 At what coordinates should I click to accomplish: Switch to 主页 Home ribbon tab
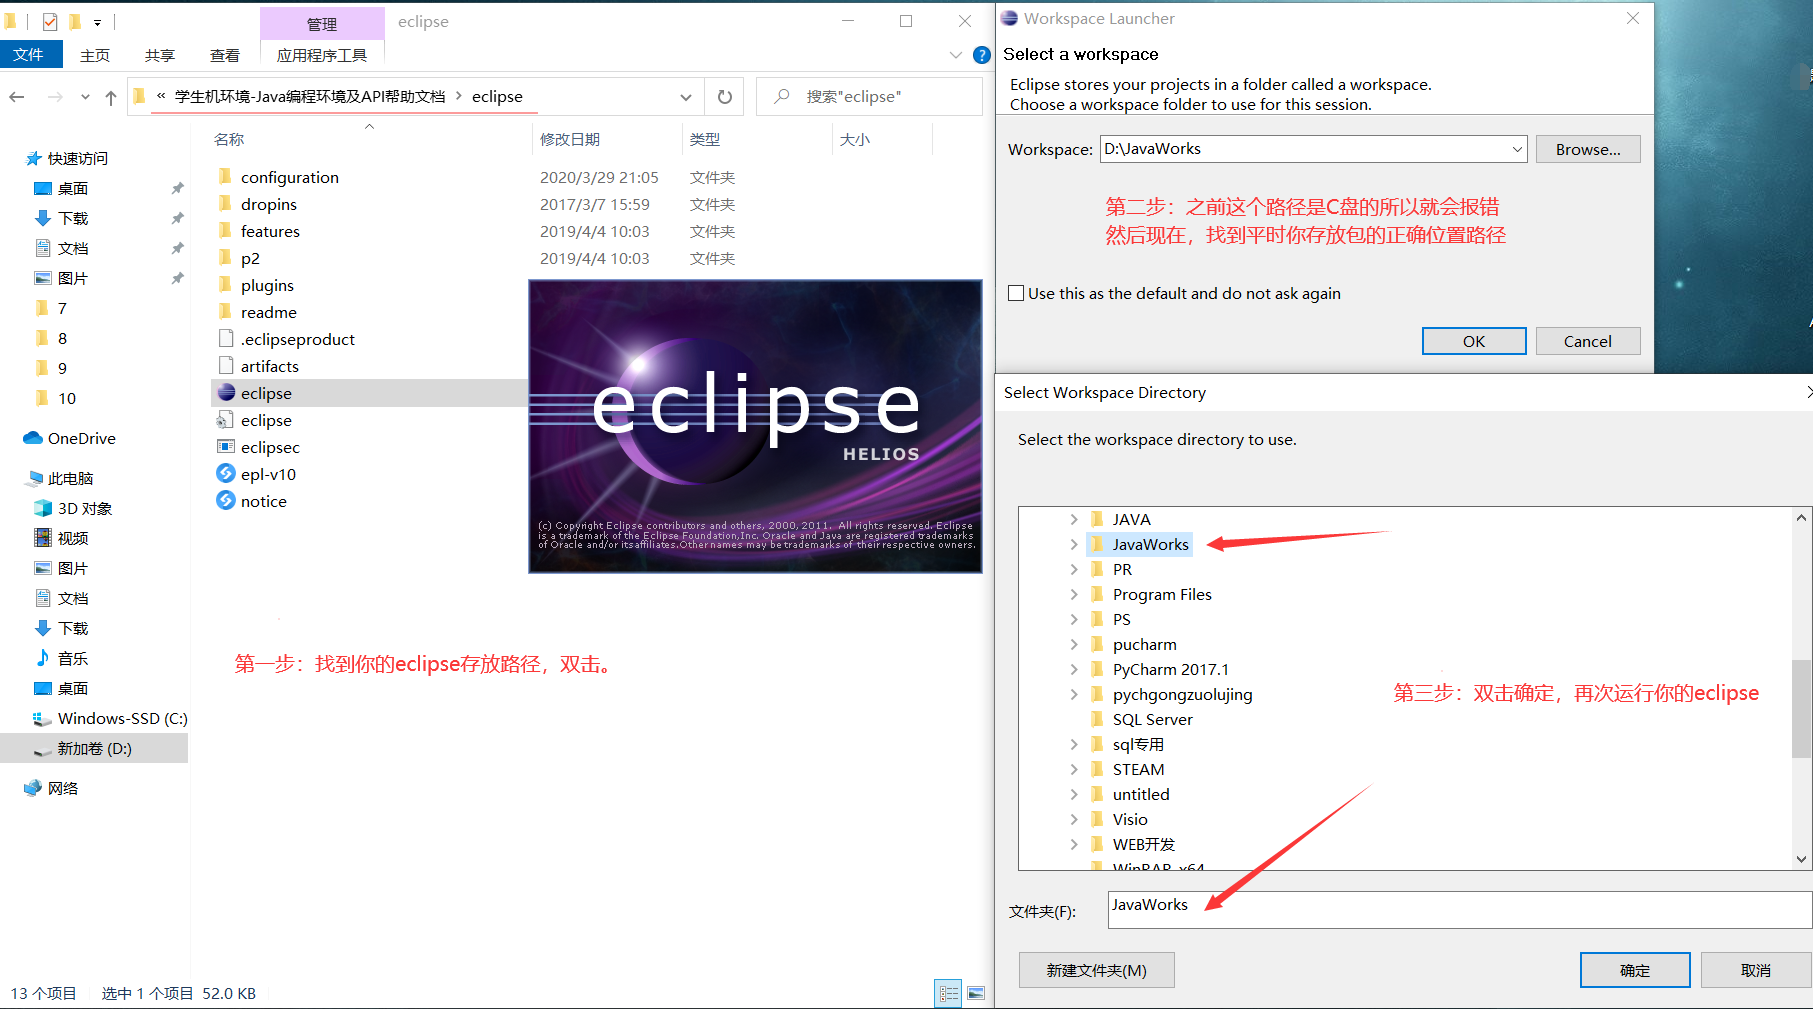pos(95,55)
